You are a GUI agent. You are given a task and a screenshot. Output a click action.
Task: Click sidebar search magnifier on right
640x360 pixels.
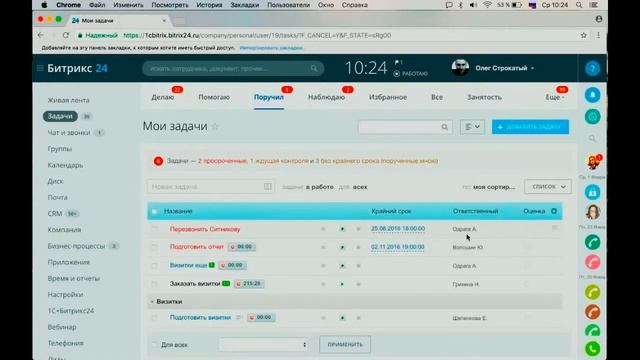(592, 139)
